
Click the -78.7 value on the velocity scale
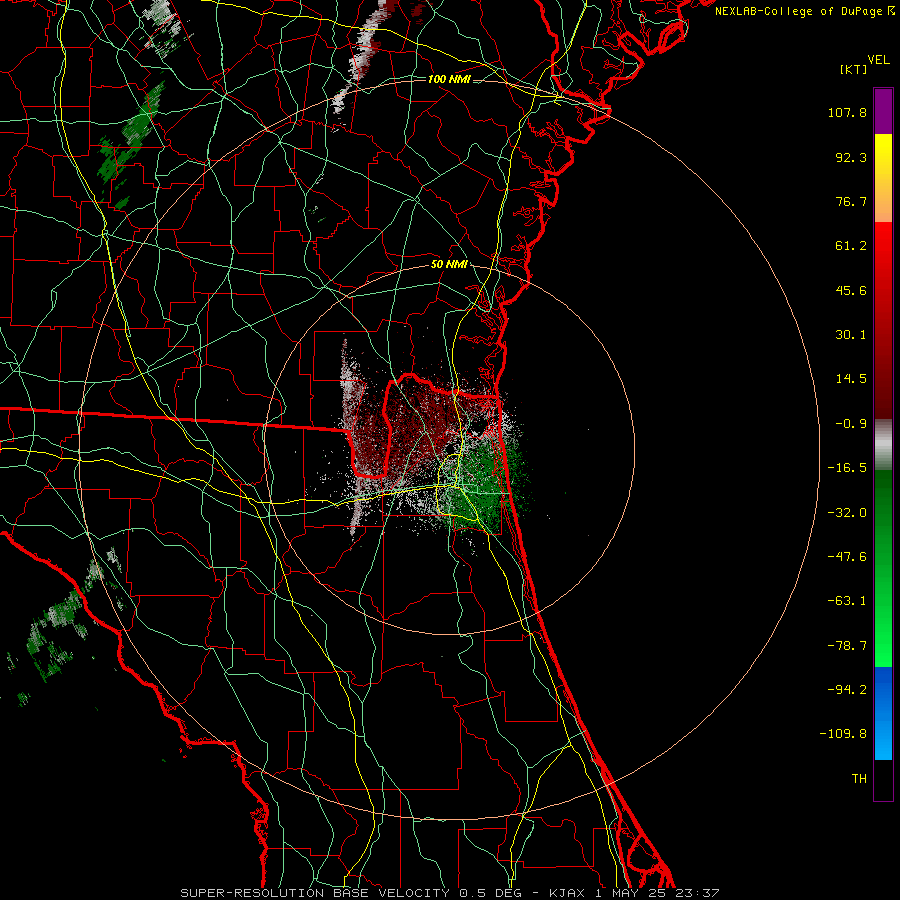click(x=847, y=646)
